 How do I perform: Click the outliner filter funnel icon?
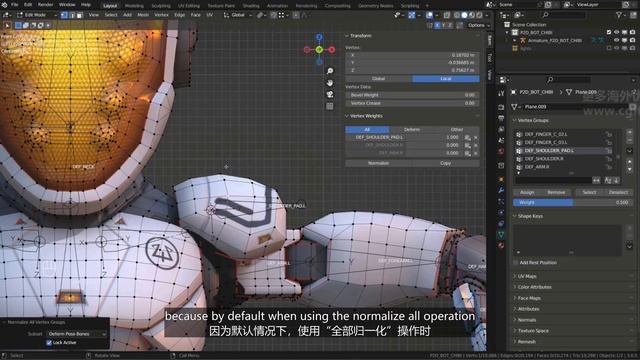[619, 15]
